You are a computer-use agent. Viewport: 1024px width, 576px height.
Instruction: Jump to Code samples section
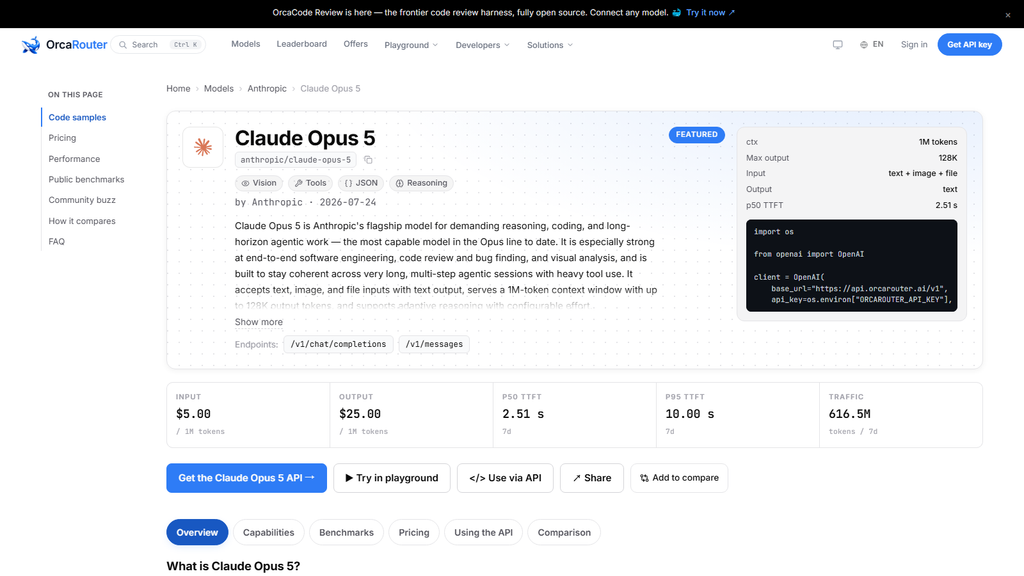tap(77, 118)
